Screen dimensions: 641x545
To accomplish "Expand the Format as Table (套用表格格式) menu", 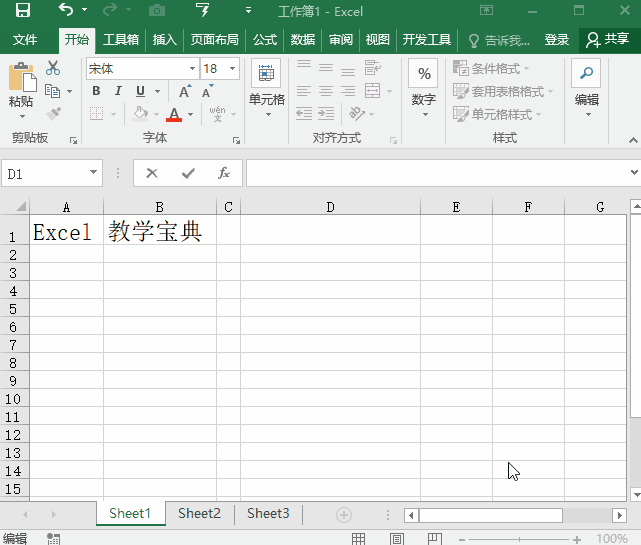I will tap(503, 91).
